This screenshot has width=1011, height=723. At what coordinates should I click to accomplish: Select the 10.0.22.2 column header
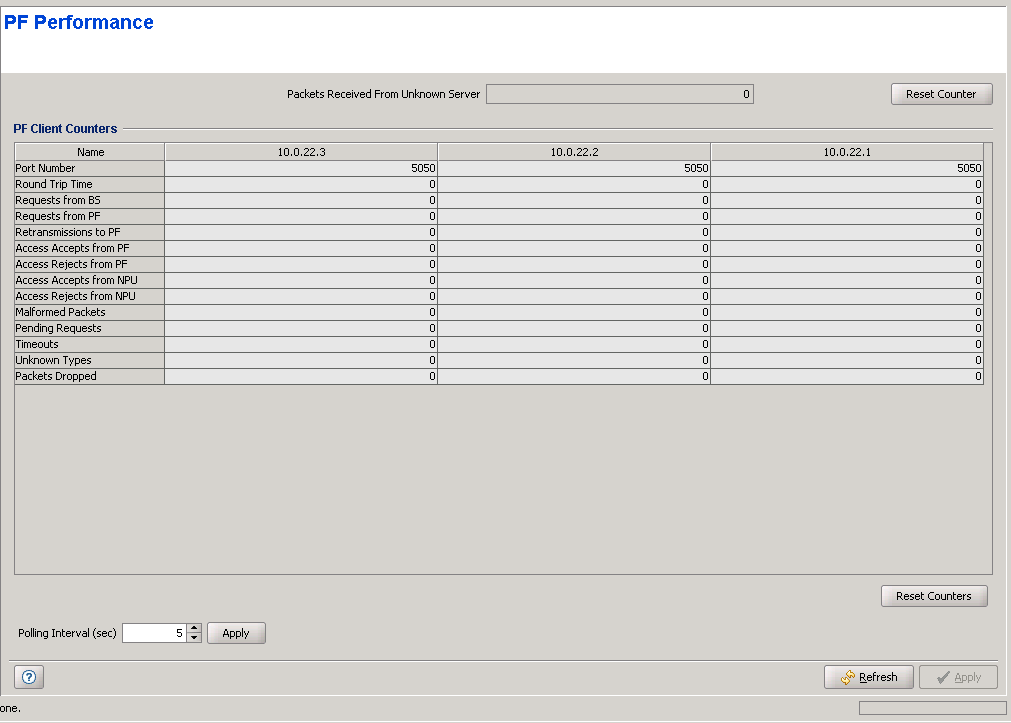pyautogui.click(x=573, y=152)
